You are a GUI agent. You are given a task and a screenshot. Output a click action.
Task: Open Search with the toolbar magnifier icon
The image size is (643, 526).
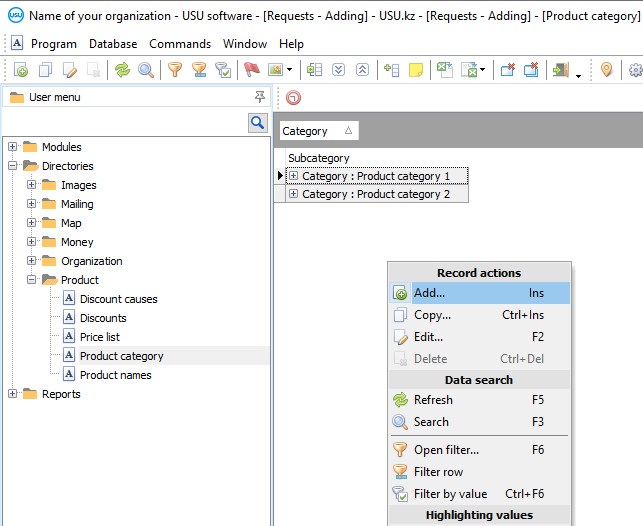click(146, 70)
